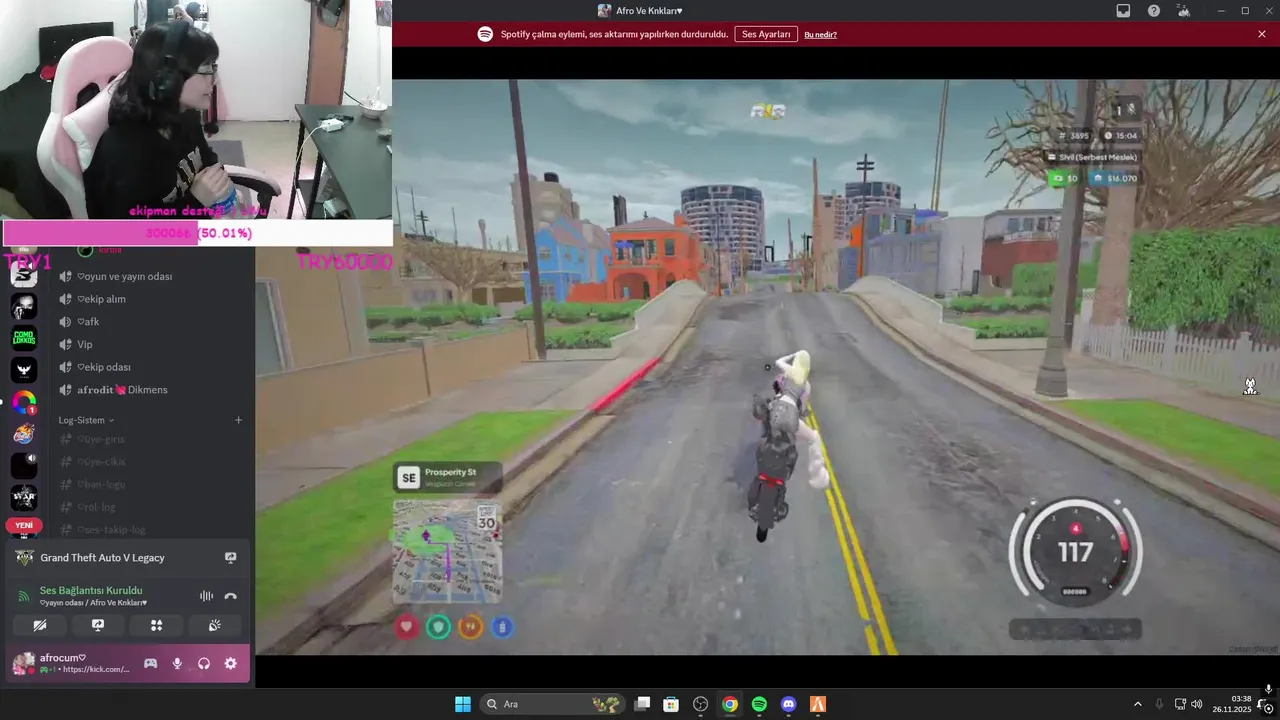
Task: Open Task View in the taskbar
Action: [642, 704]
